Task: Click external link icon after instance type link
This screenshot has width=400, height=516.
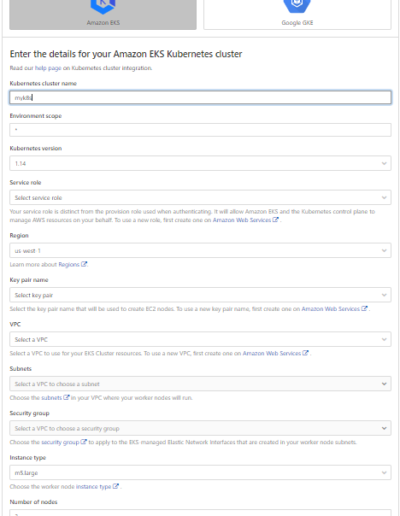Action: pos(116,486)
